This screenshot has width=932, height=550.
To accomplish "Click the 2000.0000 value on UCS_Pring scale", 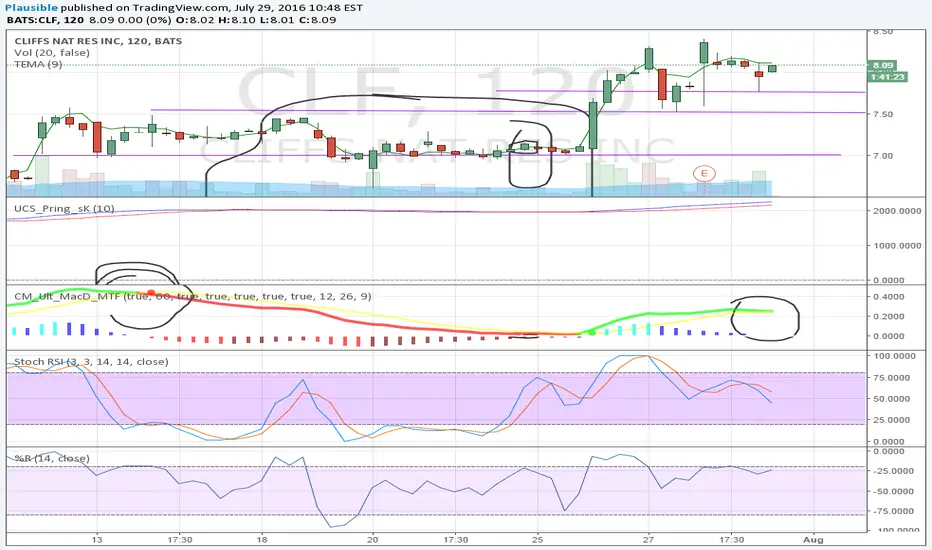I will click(897, 210).
